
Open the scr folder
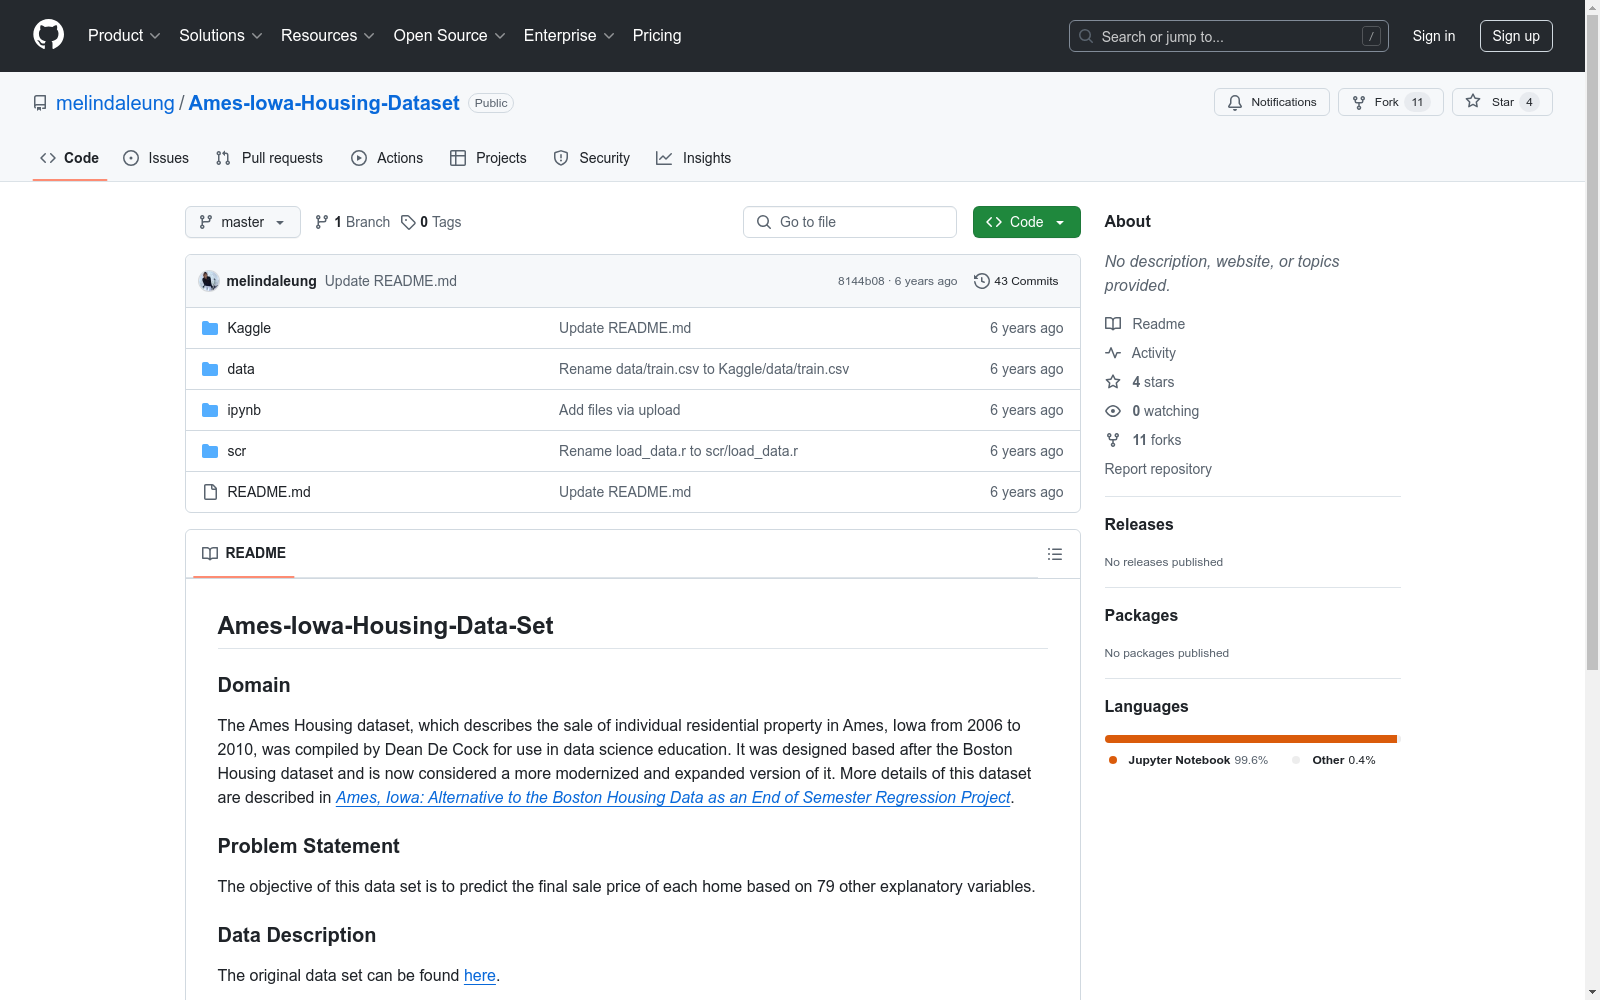click(237, 451)
